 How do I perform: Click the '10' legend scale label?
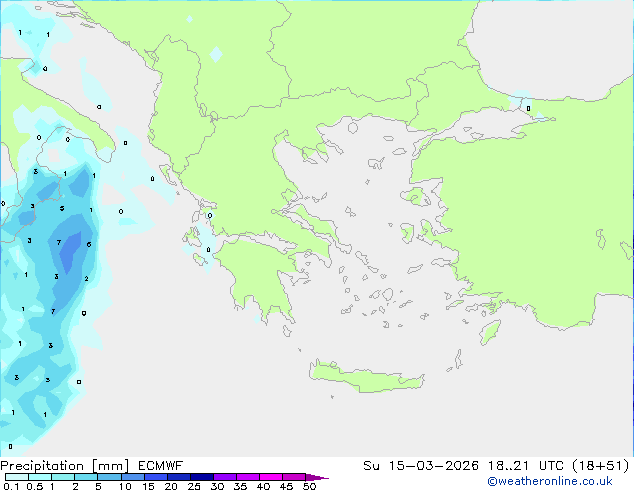tap(125, 486)
